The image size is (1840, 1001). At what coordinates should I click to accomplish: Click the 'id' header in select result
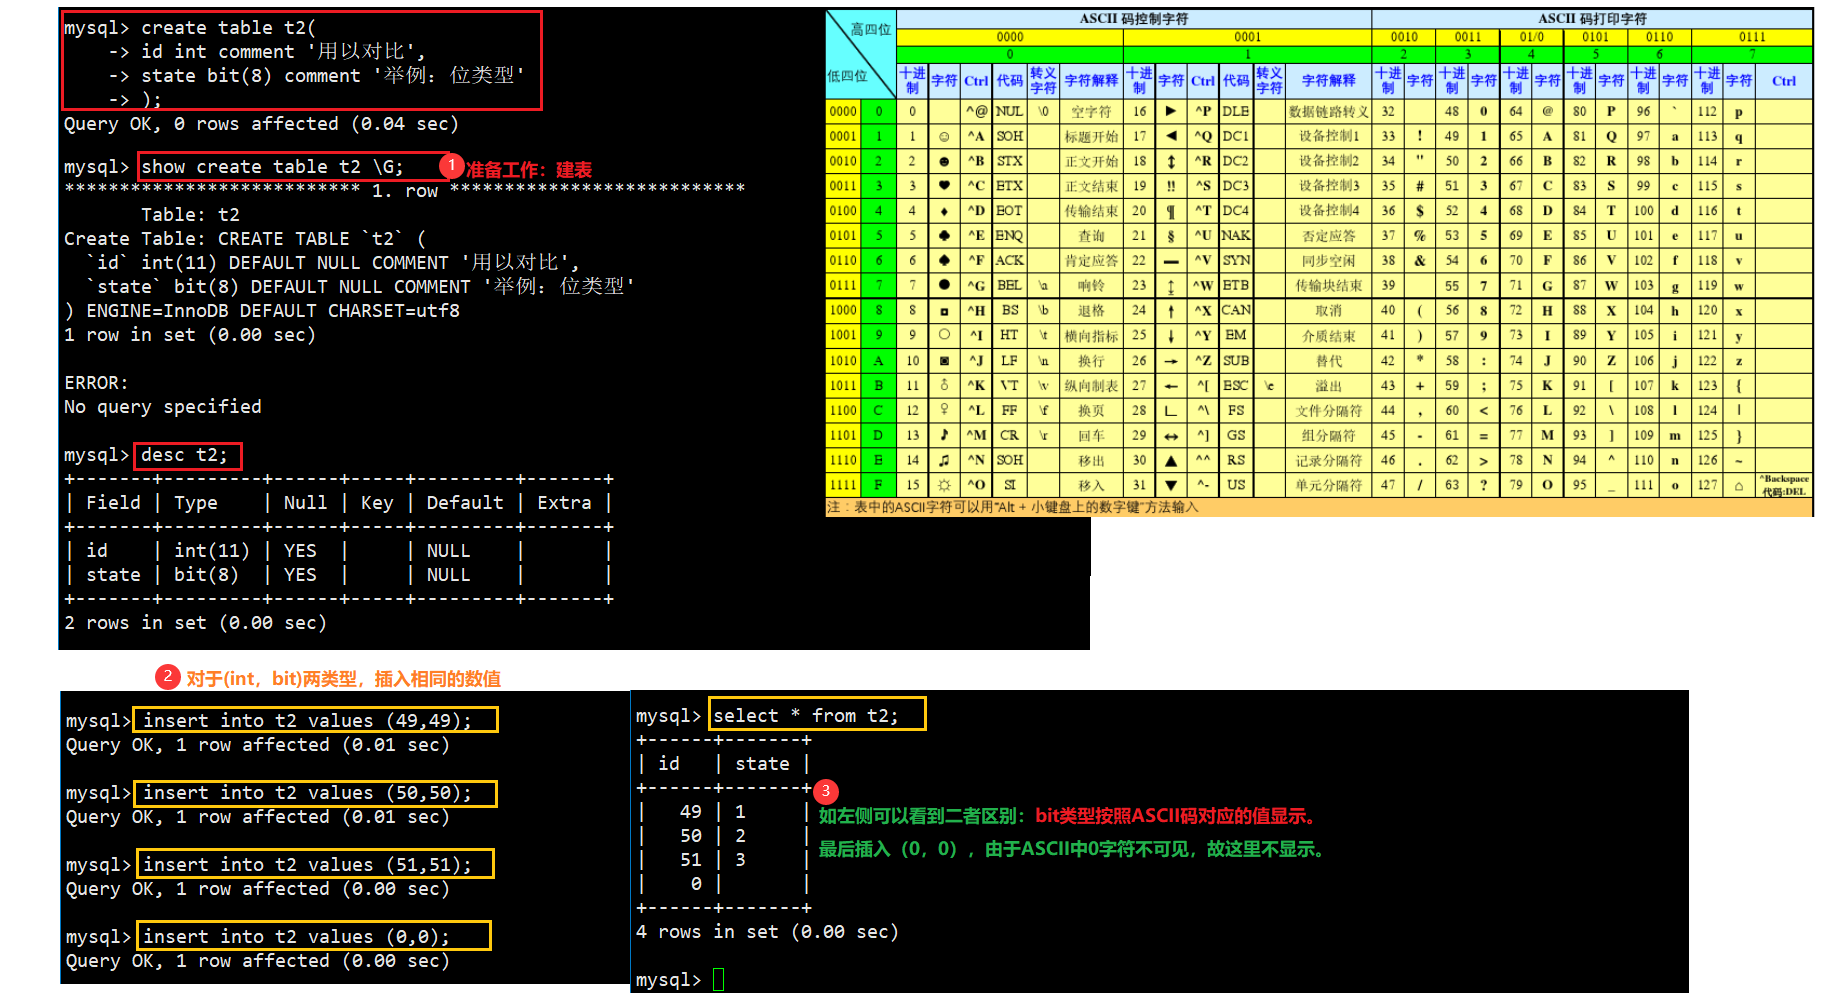tap(669, 764)
